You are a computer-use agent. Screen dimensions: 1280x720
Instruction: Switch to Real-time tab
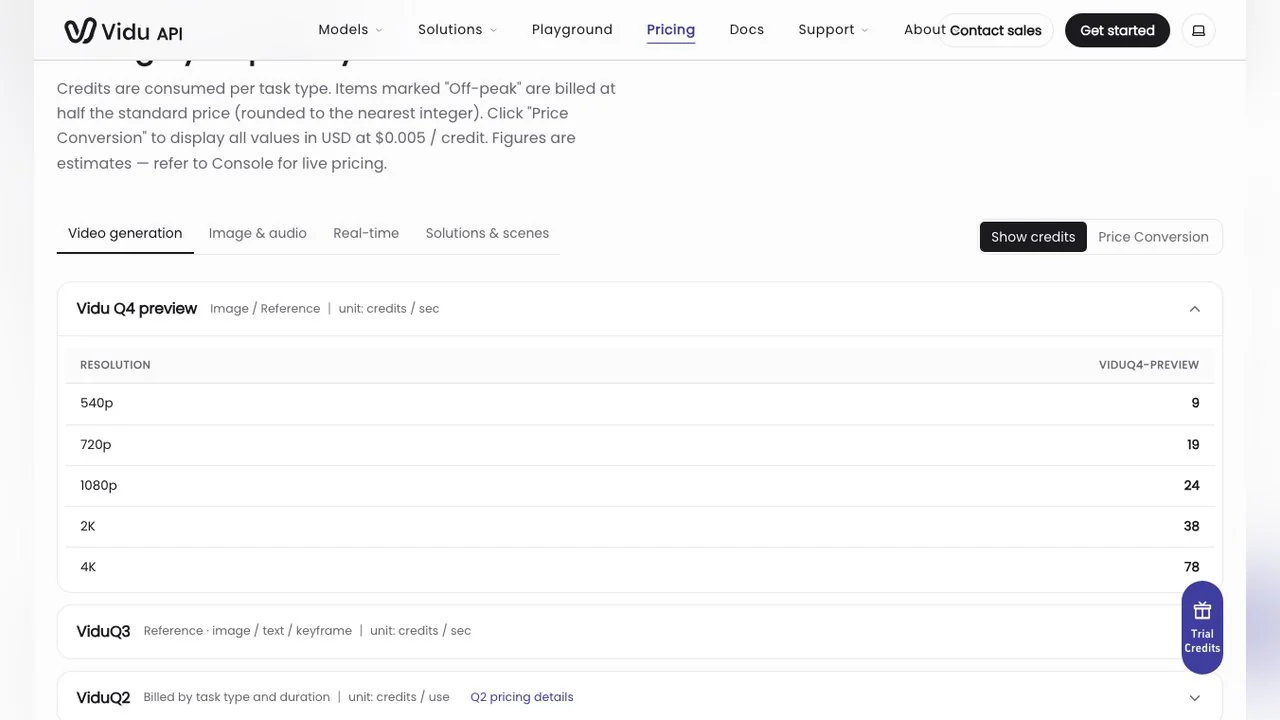coord(366,233)
